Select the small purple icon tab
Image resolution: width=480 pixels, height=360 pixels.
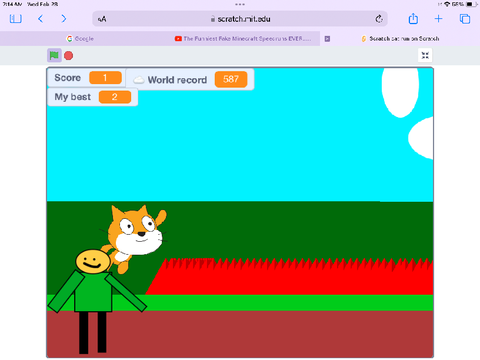tap(327, 39)
